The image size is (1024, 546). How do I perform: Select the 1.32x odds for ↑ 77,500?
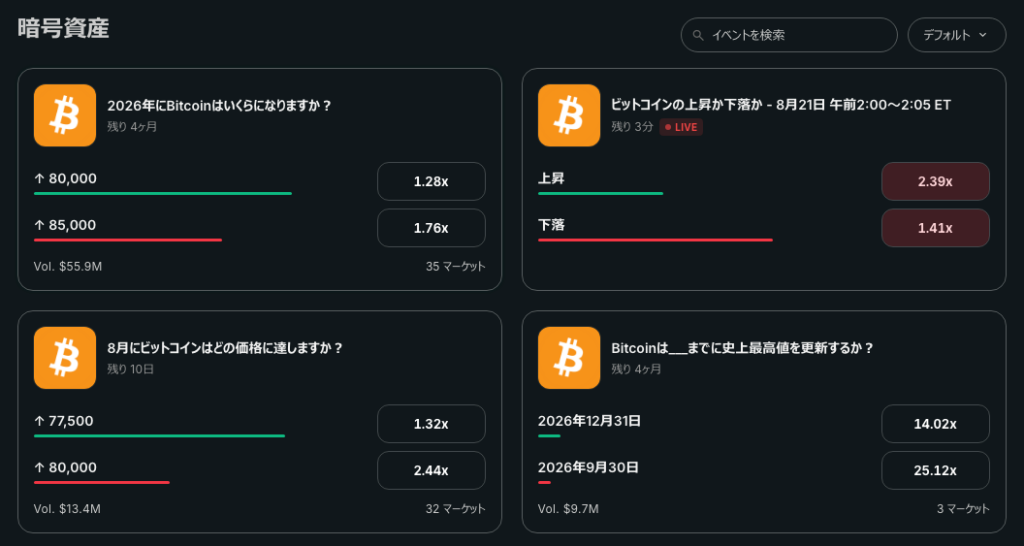(431, 424)
